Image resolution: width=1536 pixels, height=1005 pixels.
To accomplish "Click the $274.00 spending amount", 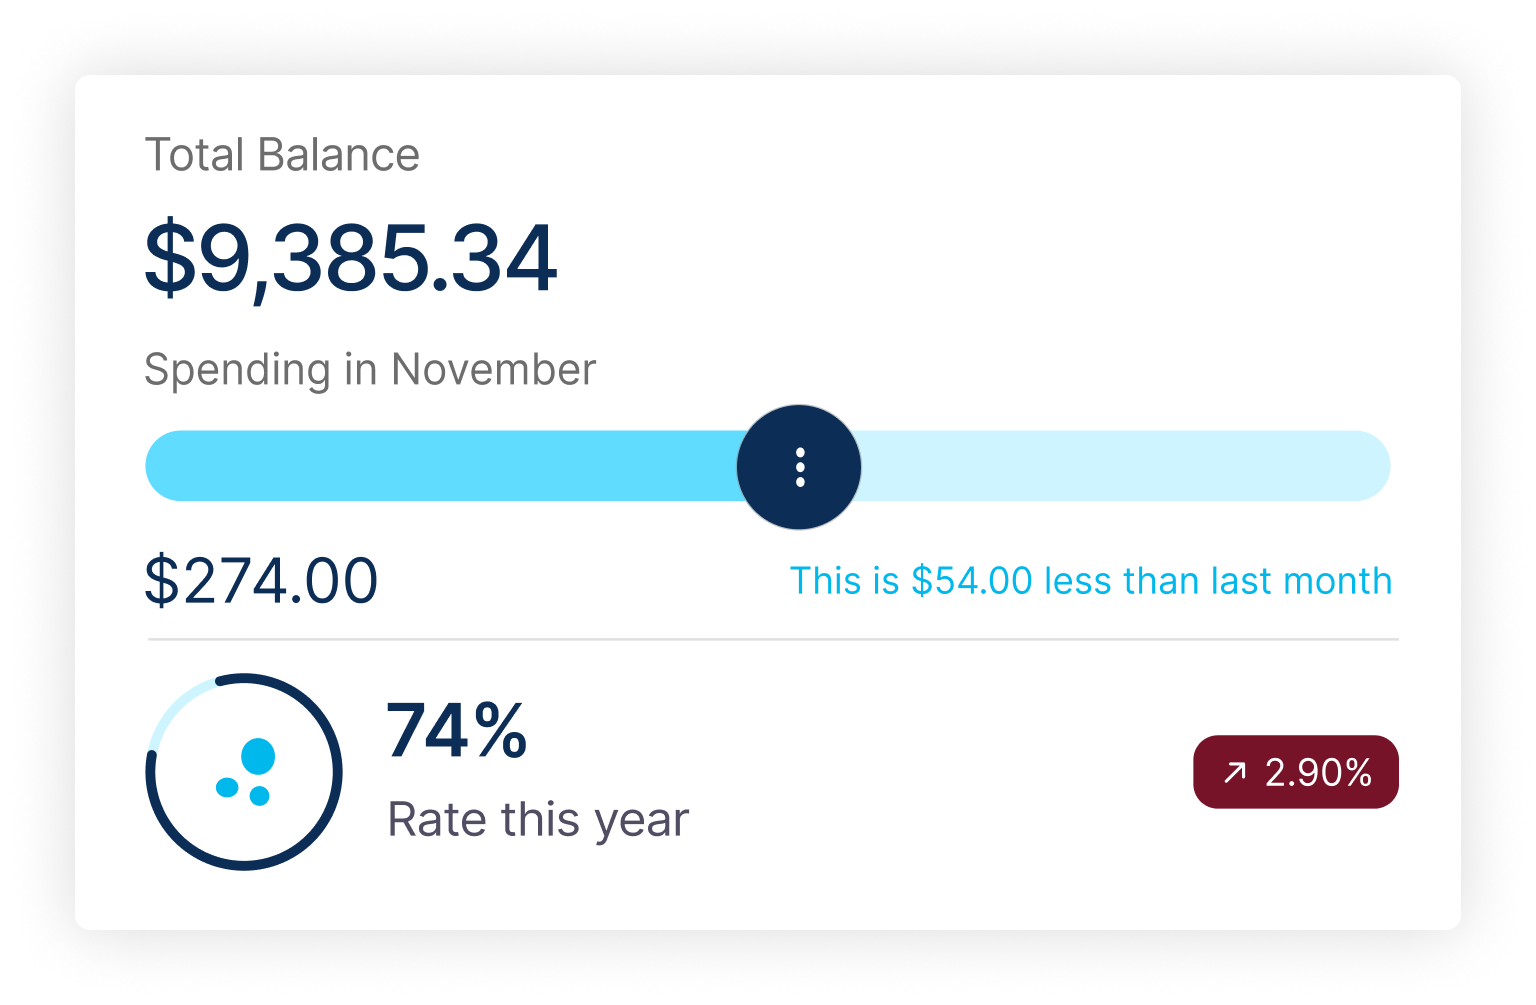I will pos(261,581).
